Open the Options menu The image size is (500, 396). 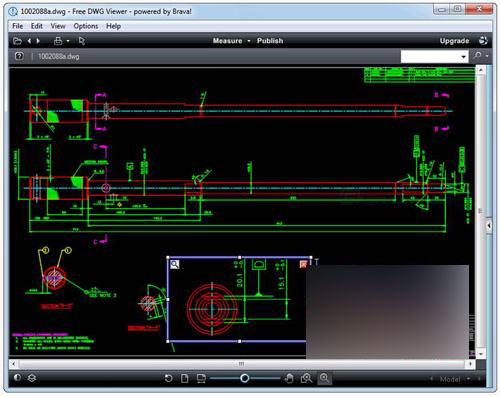(86, 26)
